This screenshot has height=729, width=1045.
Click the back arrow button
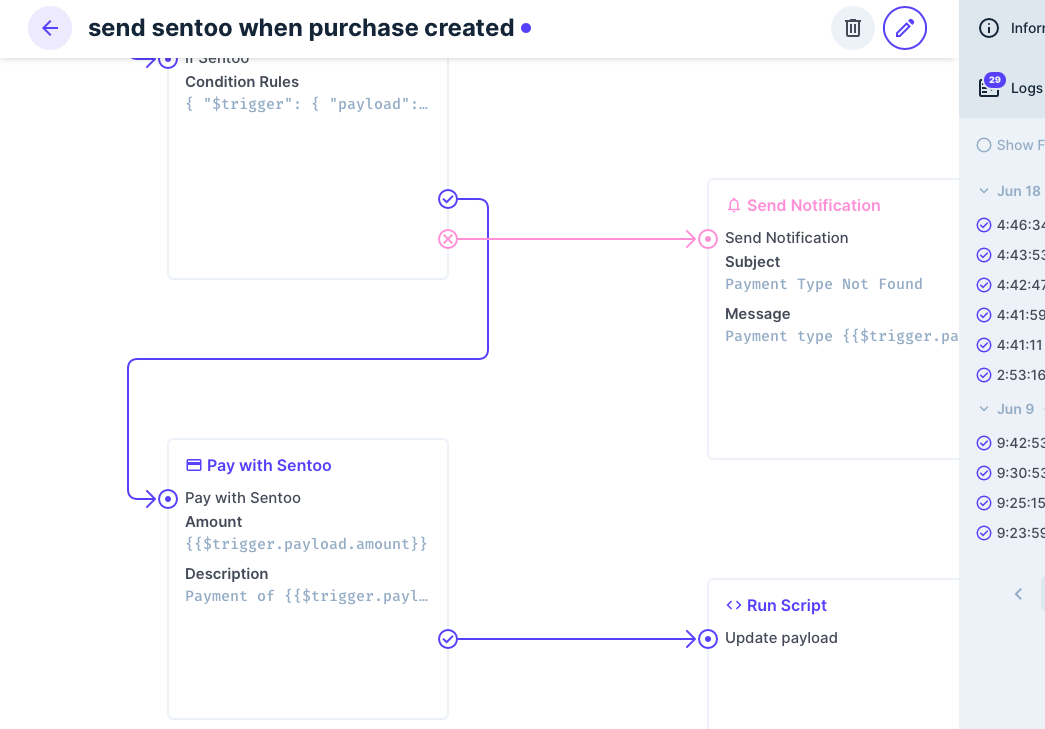click(x=50, y=28)
